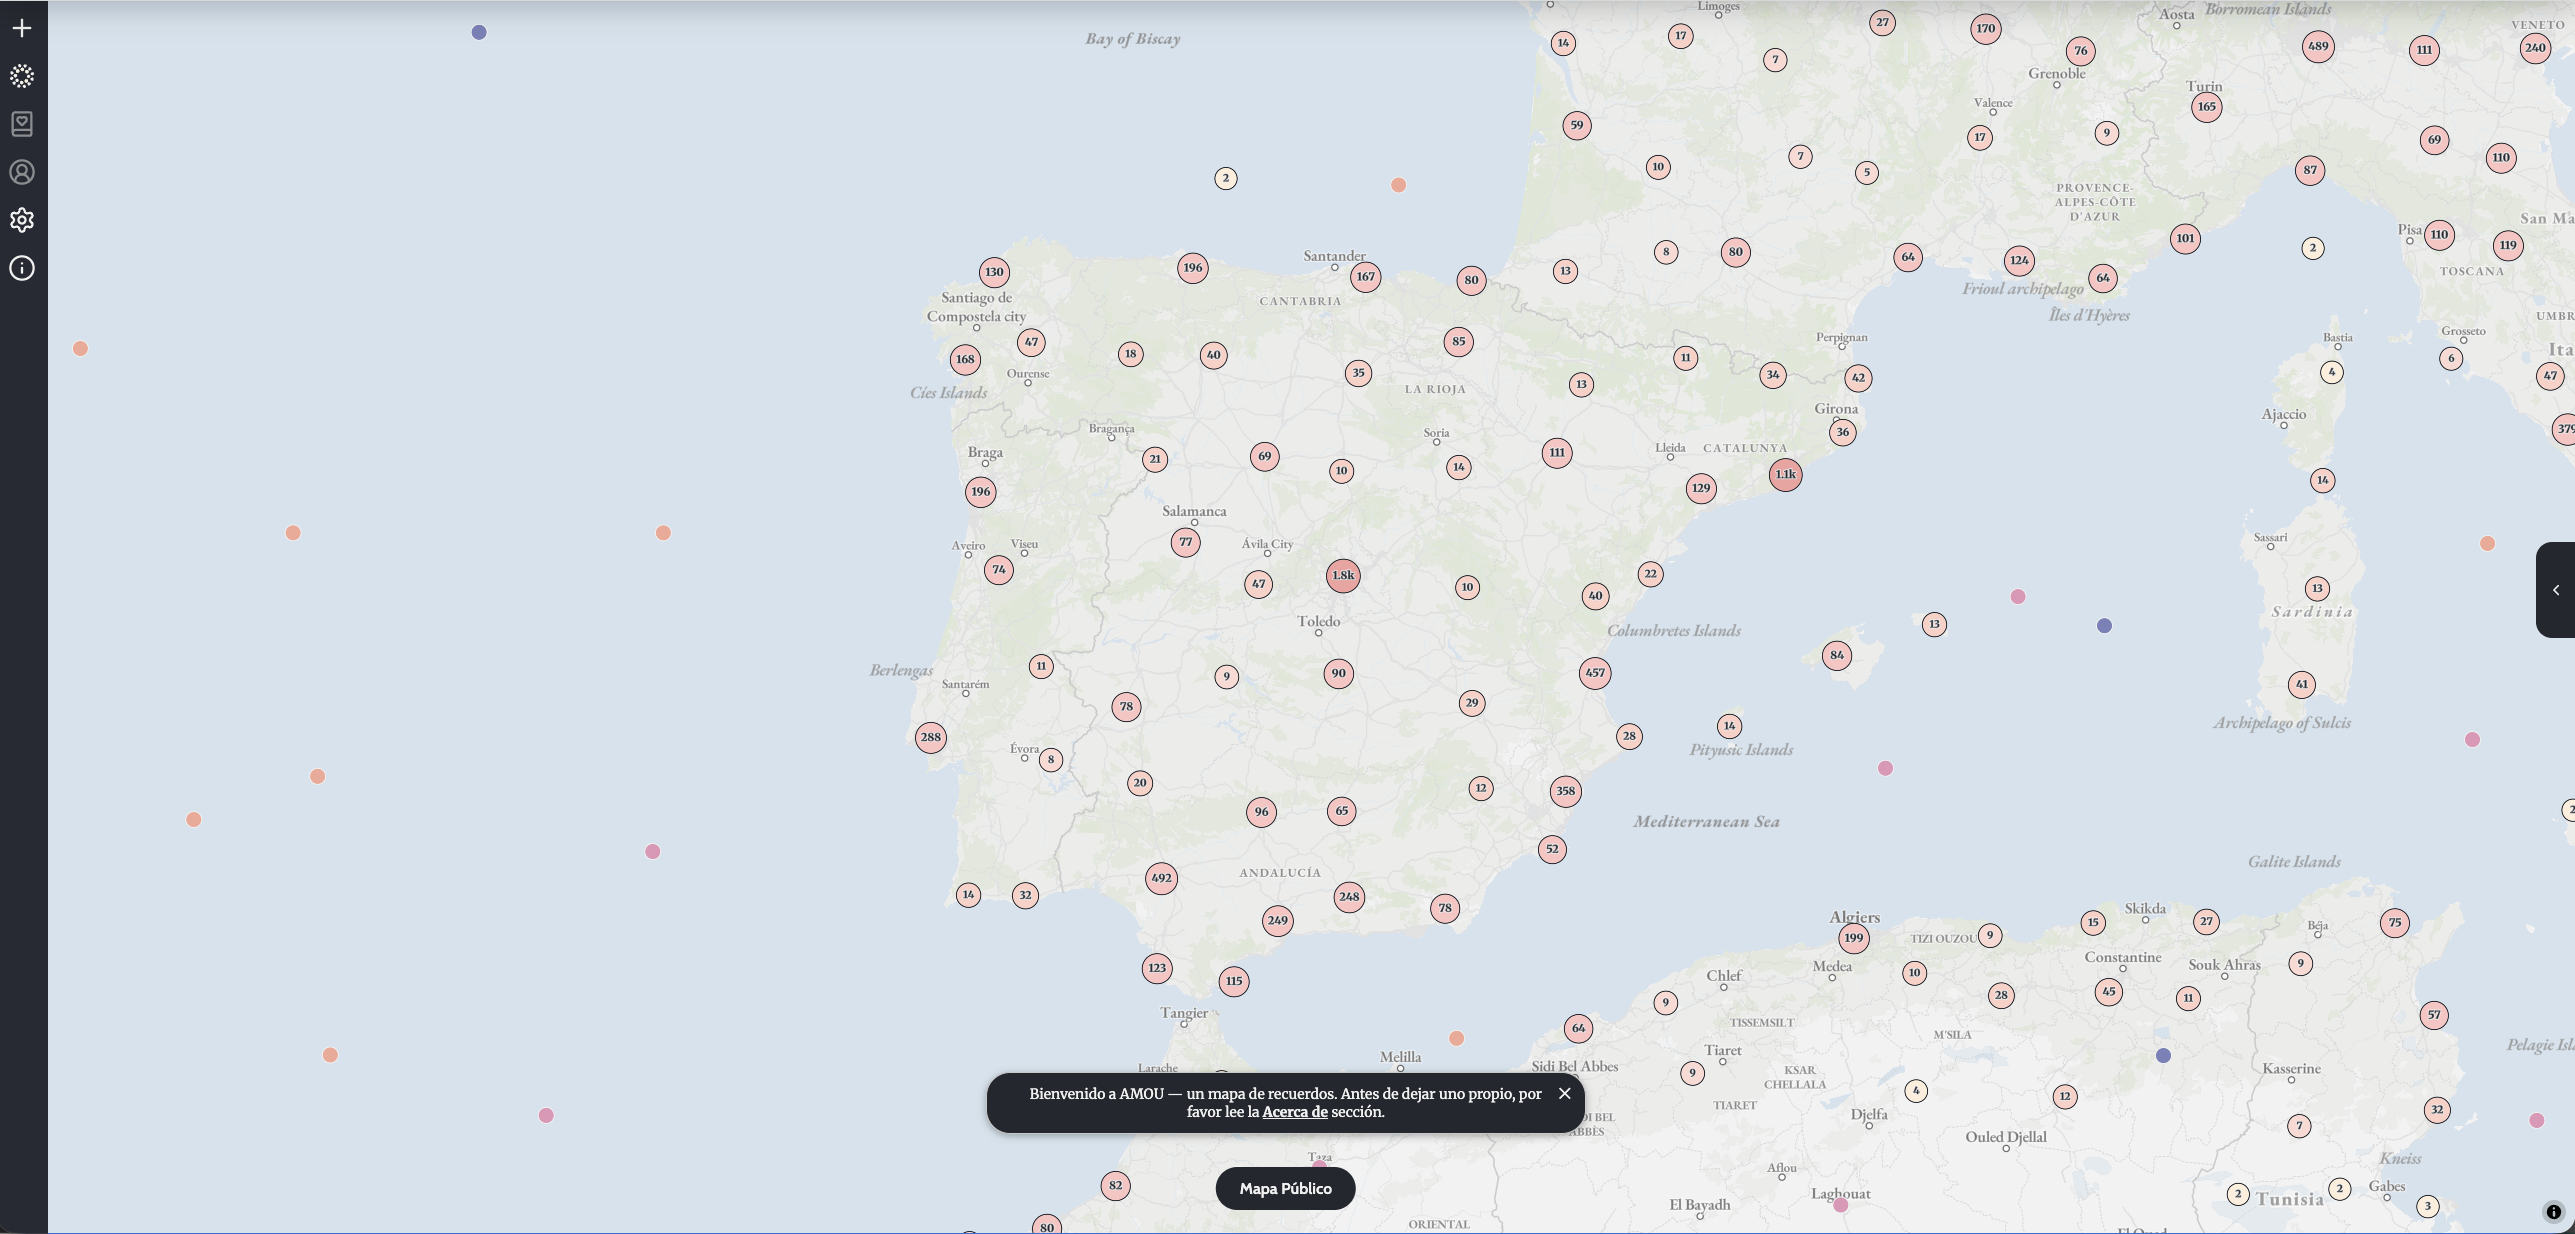The height and width of the screenshot is (1234, 2575).
Task: Open the 1.1k cluster in Catalunya
Action: 1785,474
